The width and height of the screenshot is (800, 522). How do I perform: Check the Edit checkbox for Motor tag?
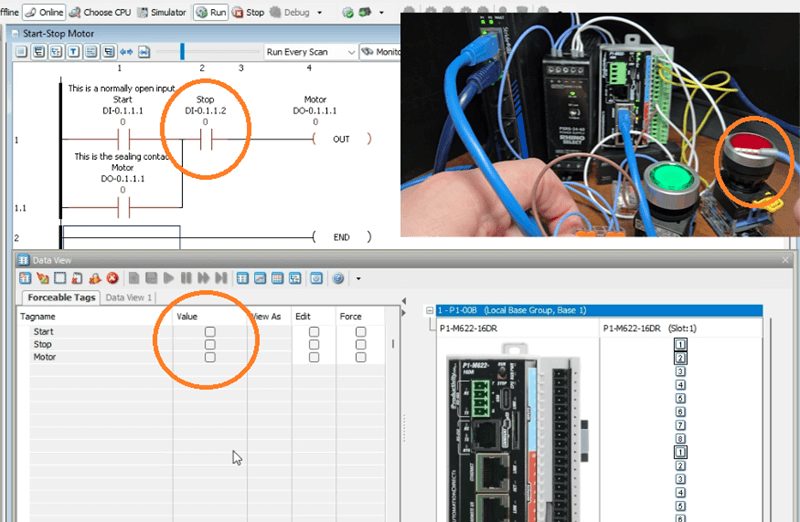coord(314,357)
